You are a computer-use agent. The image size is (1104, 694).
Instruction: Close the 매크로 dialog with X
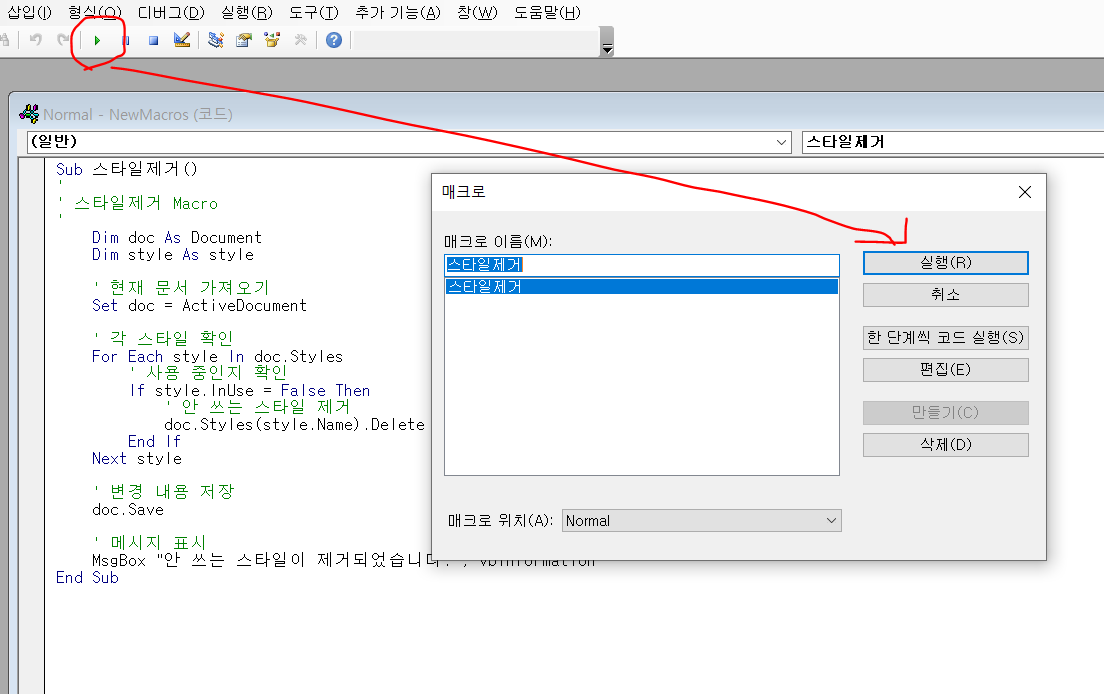[1025, 192]
